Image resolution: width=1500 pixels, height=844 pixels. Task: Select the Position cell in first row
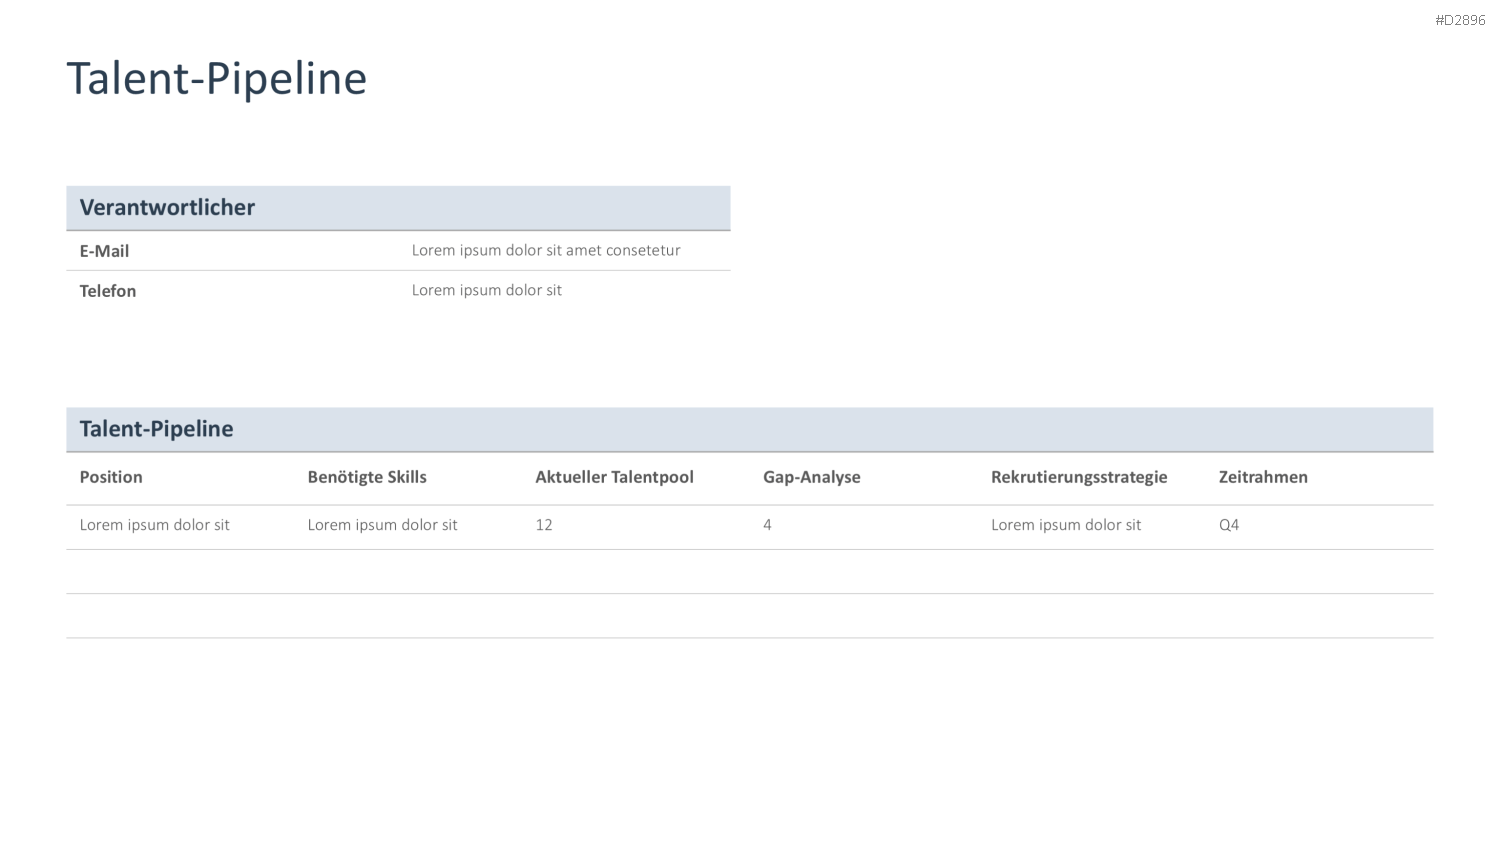pos(155,525)
